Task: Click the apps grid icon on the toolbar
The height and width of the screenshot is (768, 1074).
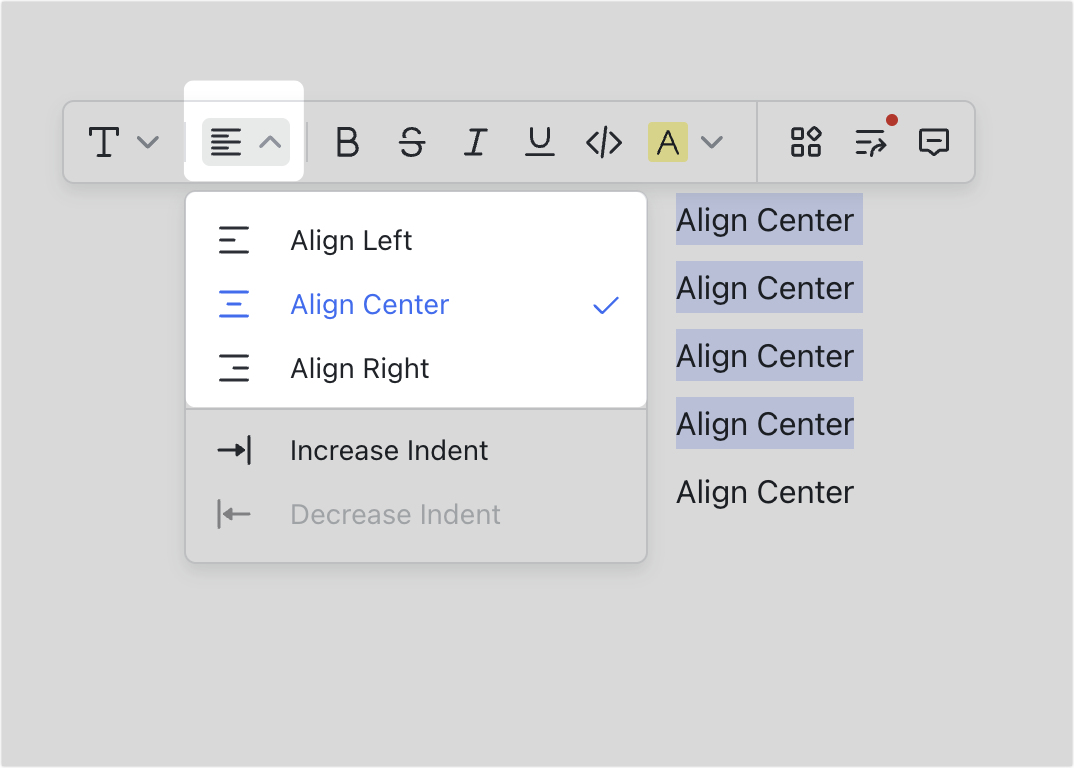Action: pos(805,142)
